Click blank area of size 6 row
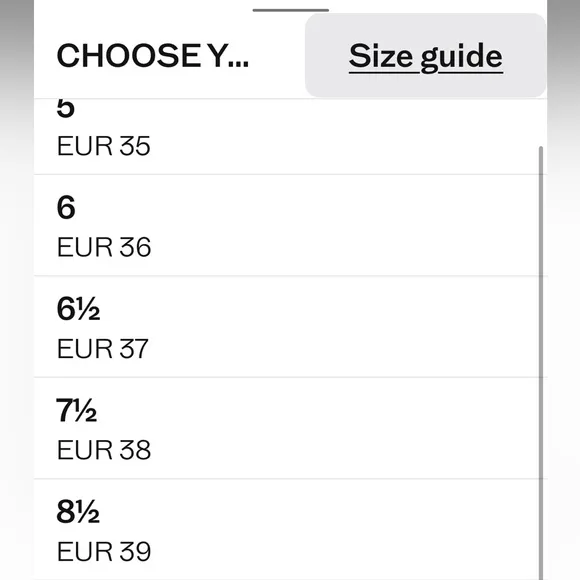This screenshot has width=580, height=580. [333, 225]
